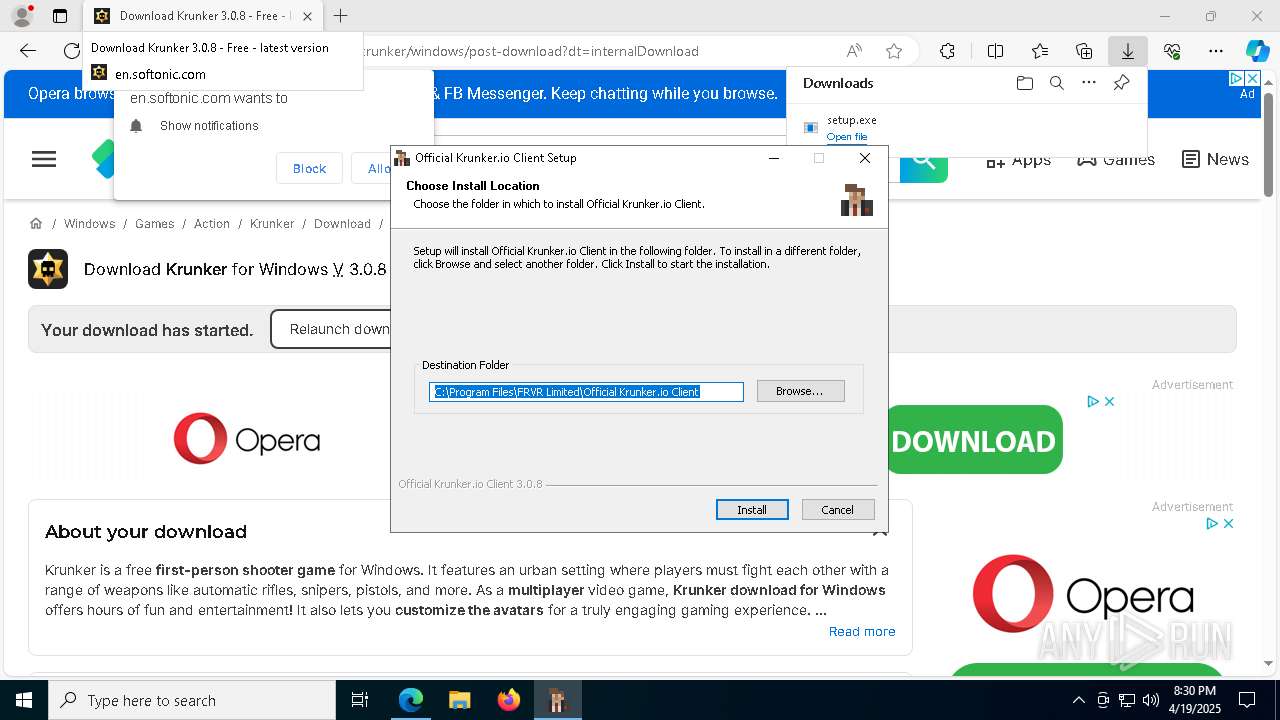Go back to the previous page
This screenshot has width=1280, height=720.
click(x=28, y=51)
